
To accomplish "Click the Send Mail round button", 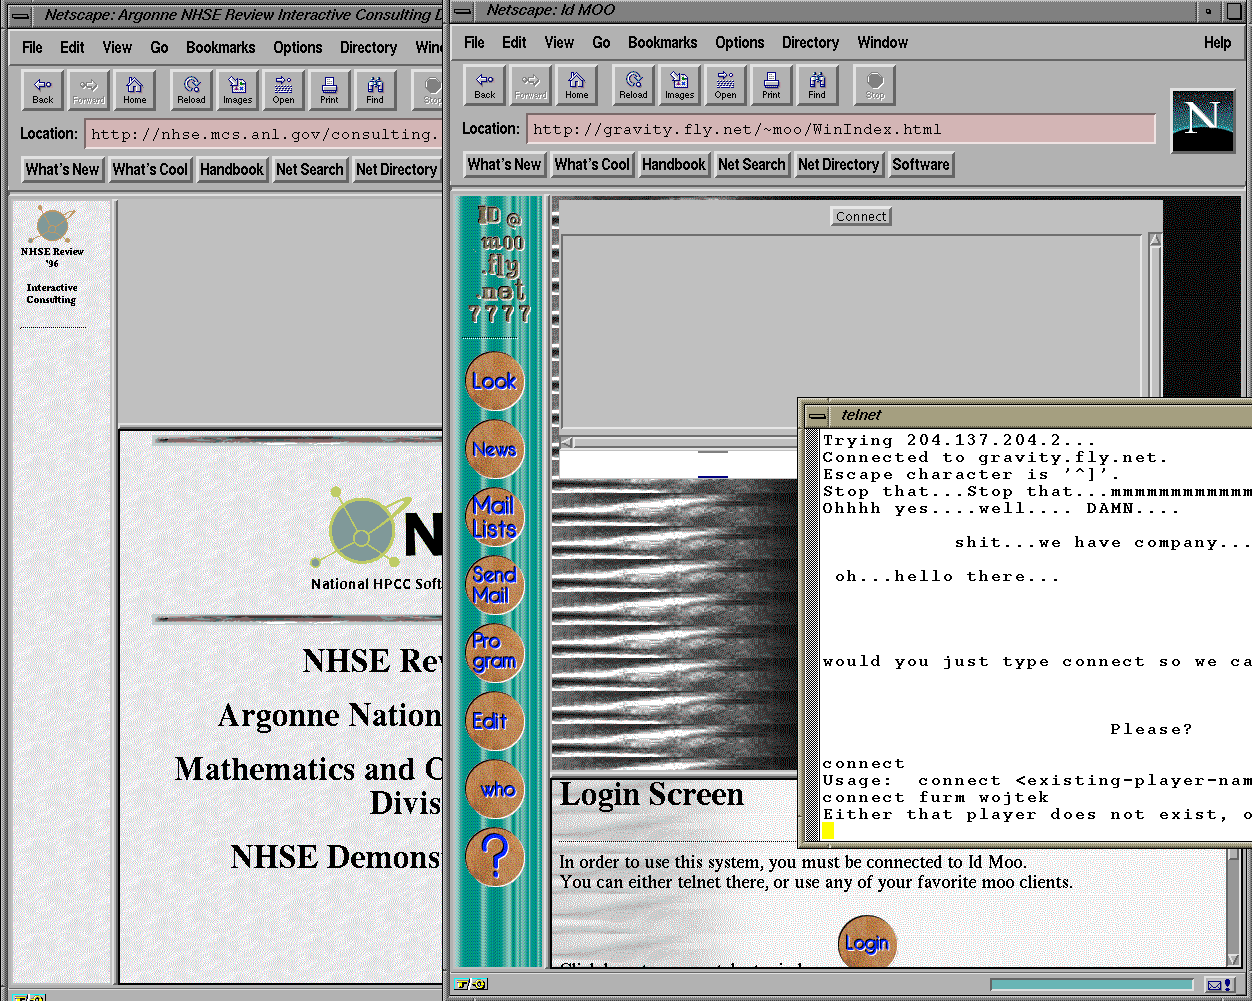I will (494, 585).
